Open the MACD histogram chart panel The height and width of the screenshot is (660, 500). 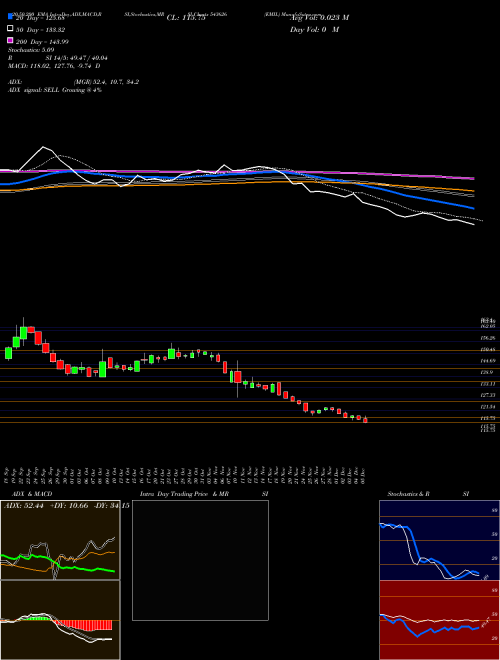click(60, 620)
